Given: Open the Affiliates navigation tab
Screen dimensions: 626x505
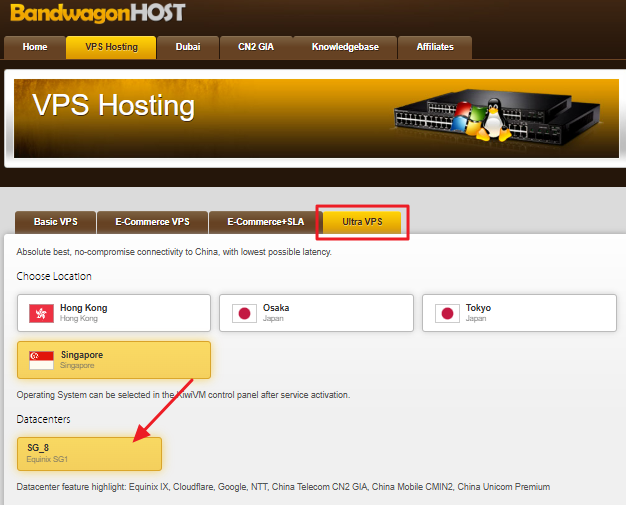Looking at the screenshot, I should click(x=435, y=48).
